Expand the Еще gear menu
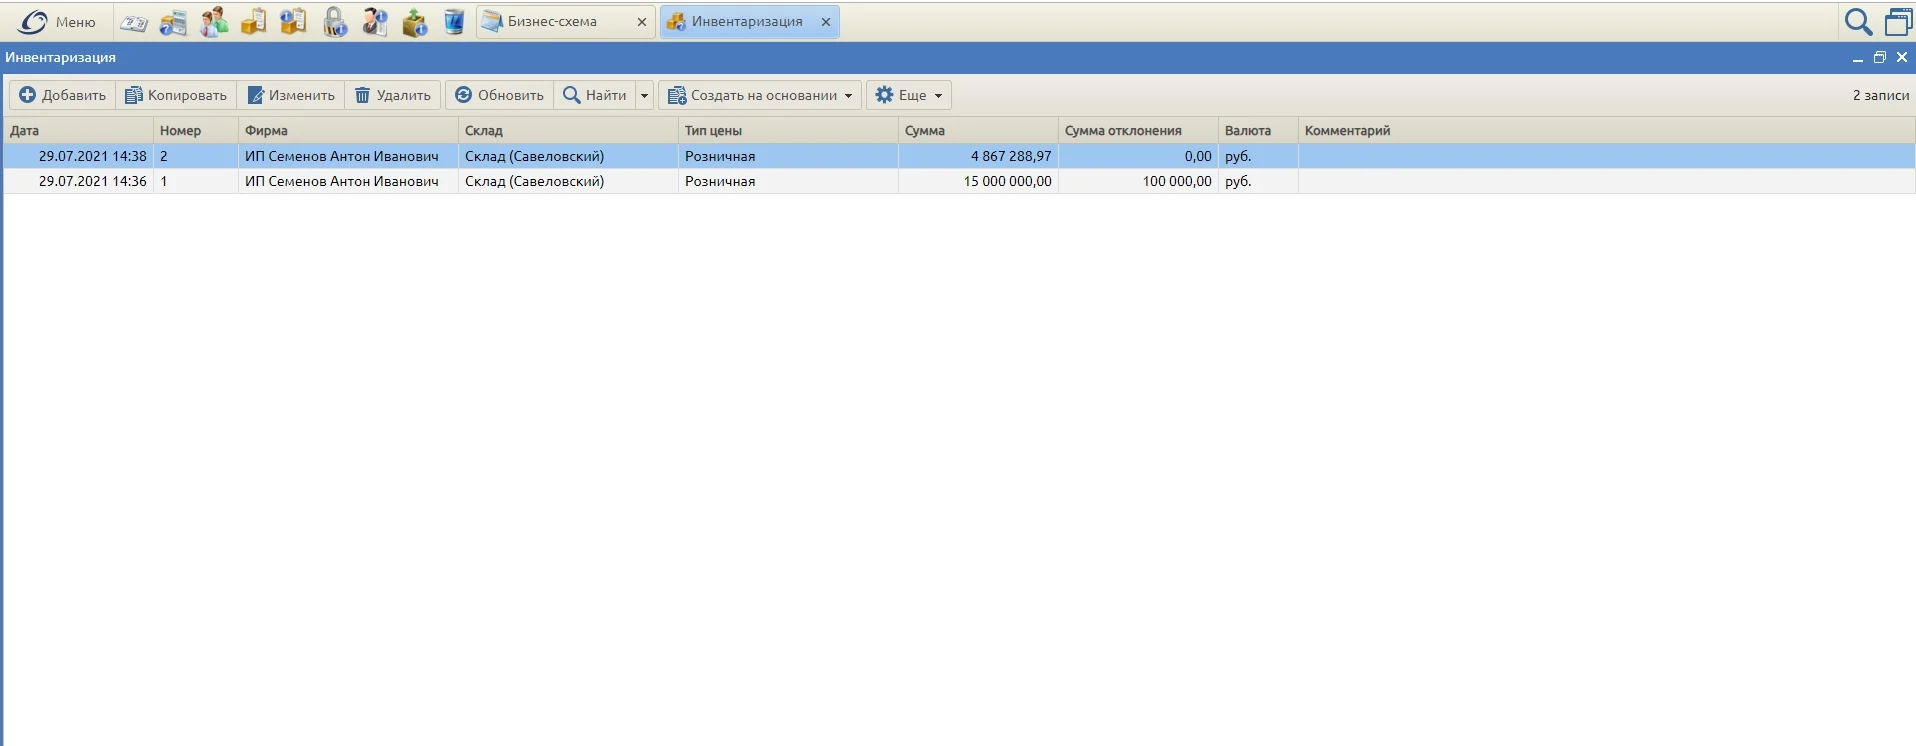The image size is (1916, 746). [908, 95]
